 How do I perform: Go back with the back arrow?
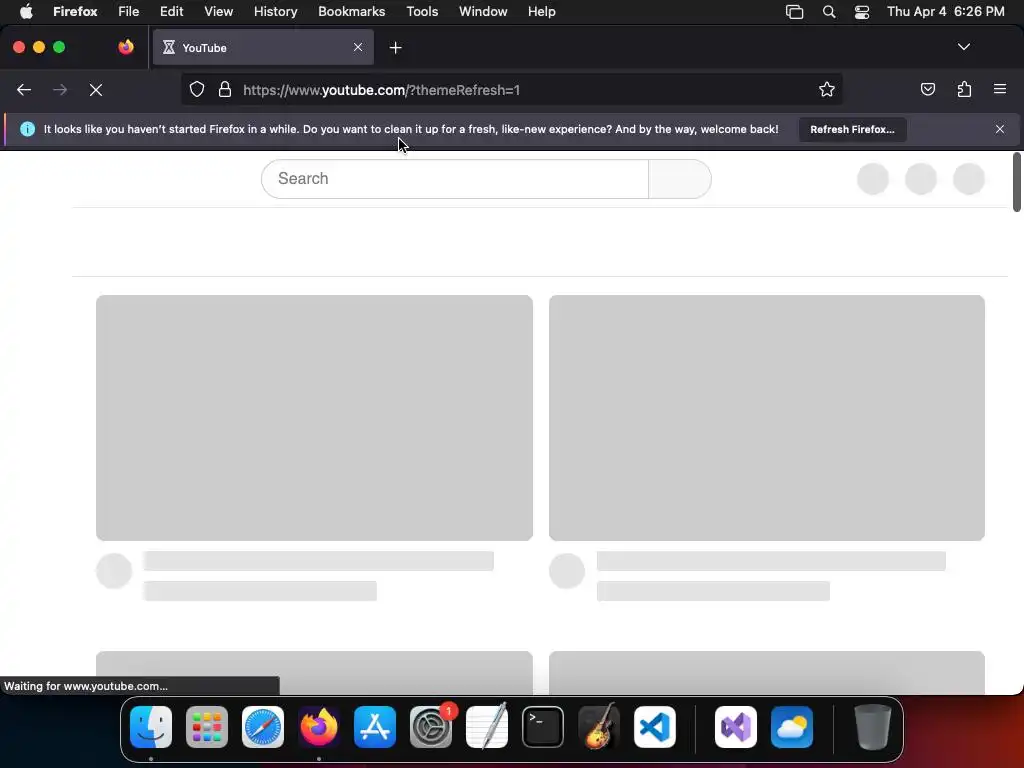click(24, 90)
